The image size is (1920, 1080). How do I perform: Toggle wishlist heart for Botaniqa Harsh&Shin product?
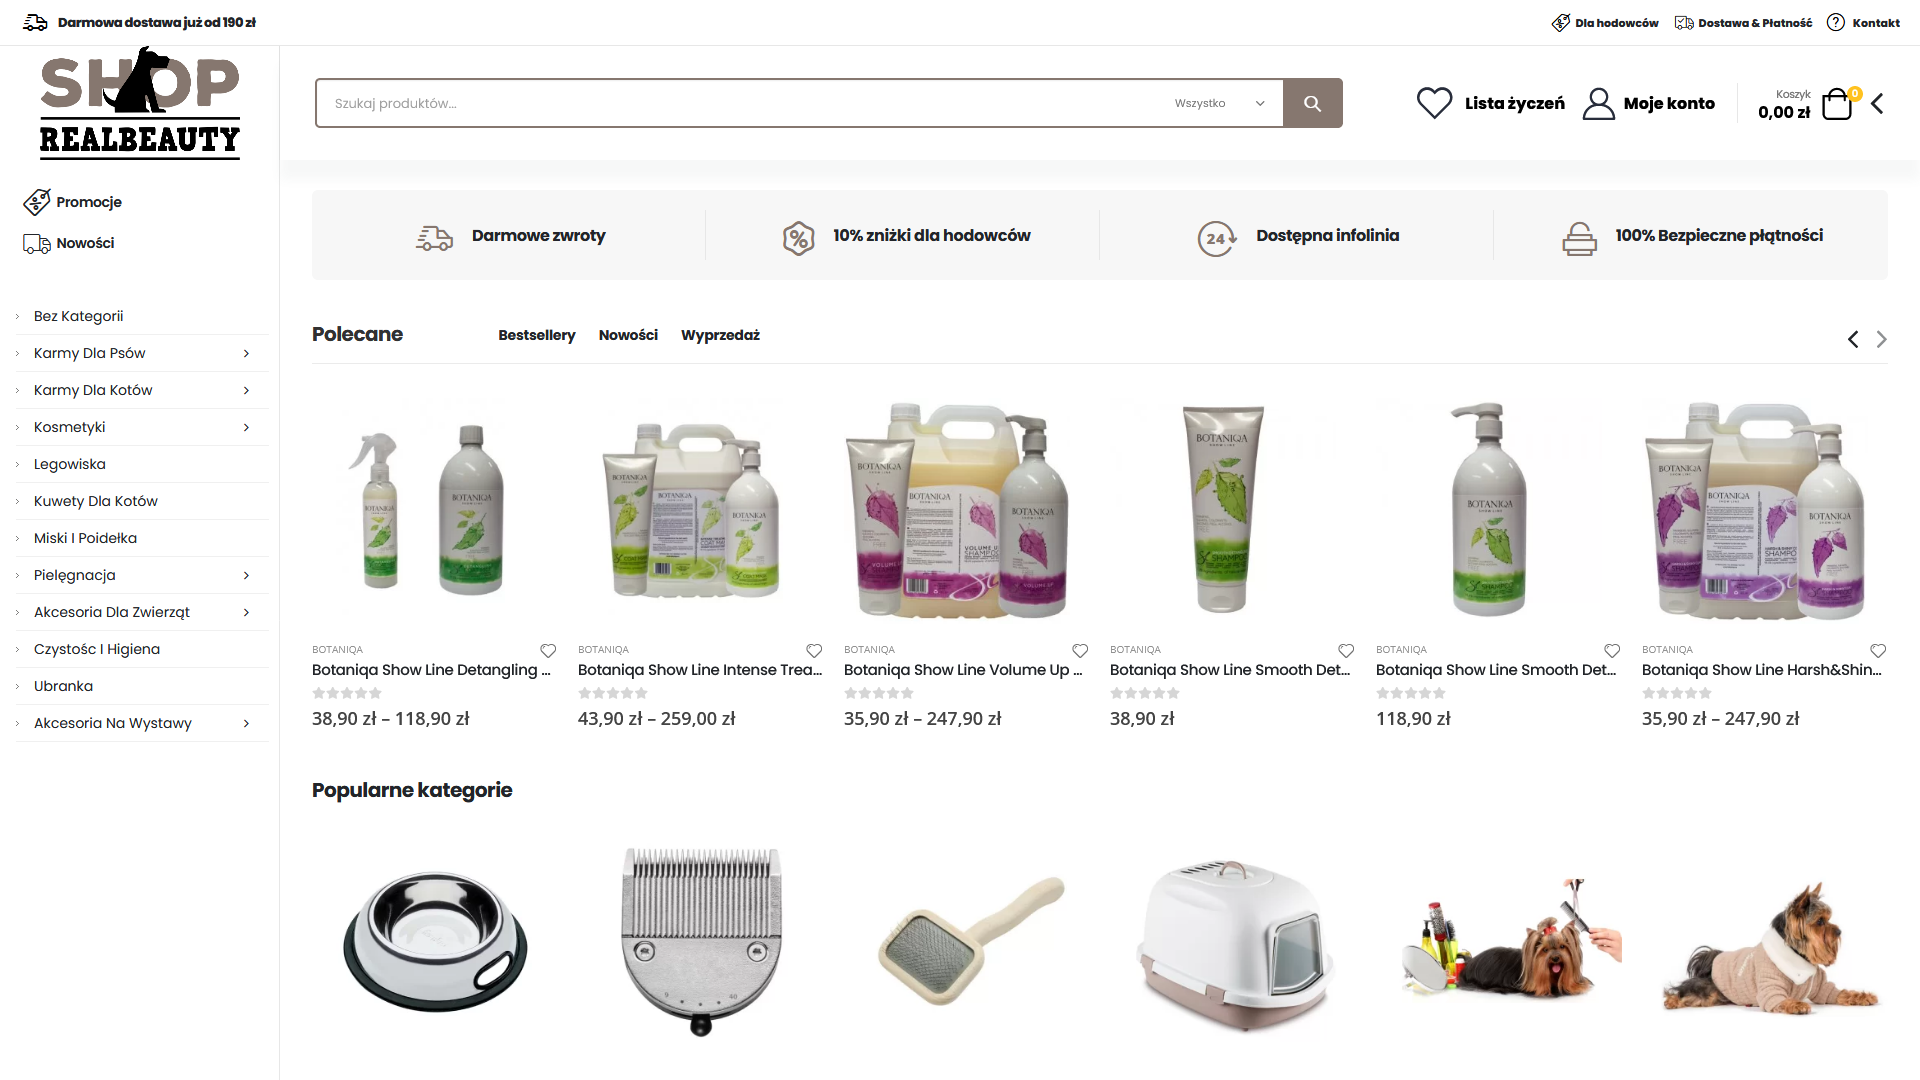(1878, 651)
